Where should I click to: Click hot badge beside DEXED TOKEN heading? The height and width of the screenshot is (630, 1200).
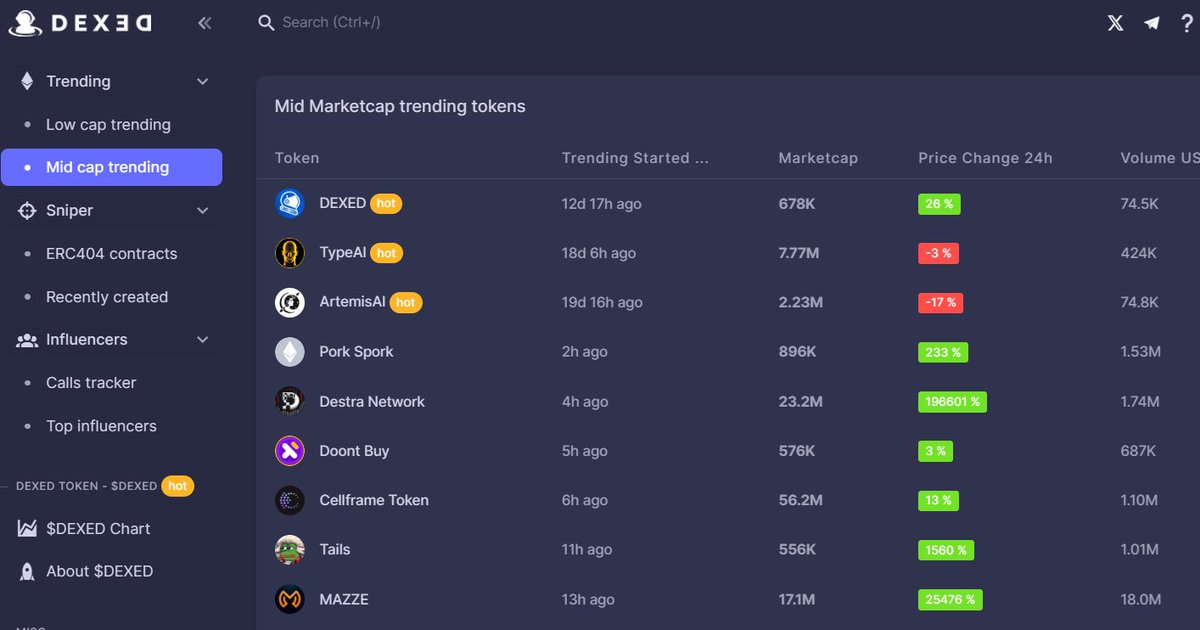coord(177,486)
